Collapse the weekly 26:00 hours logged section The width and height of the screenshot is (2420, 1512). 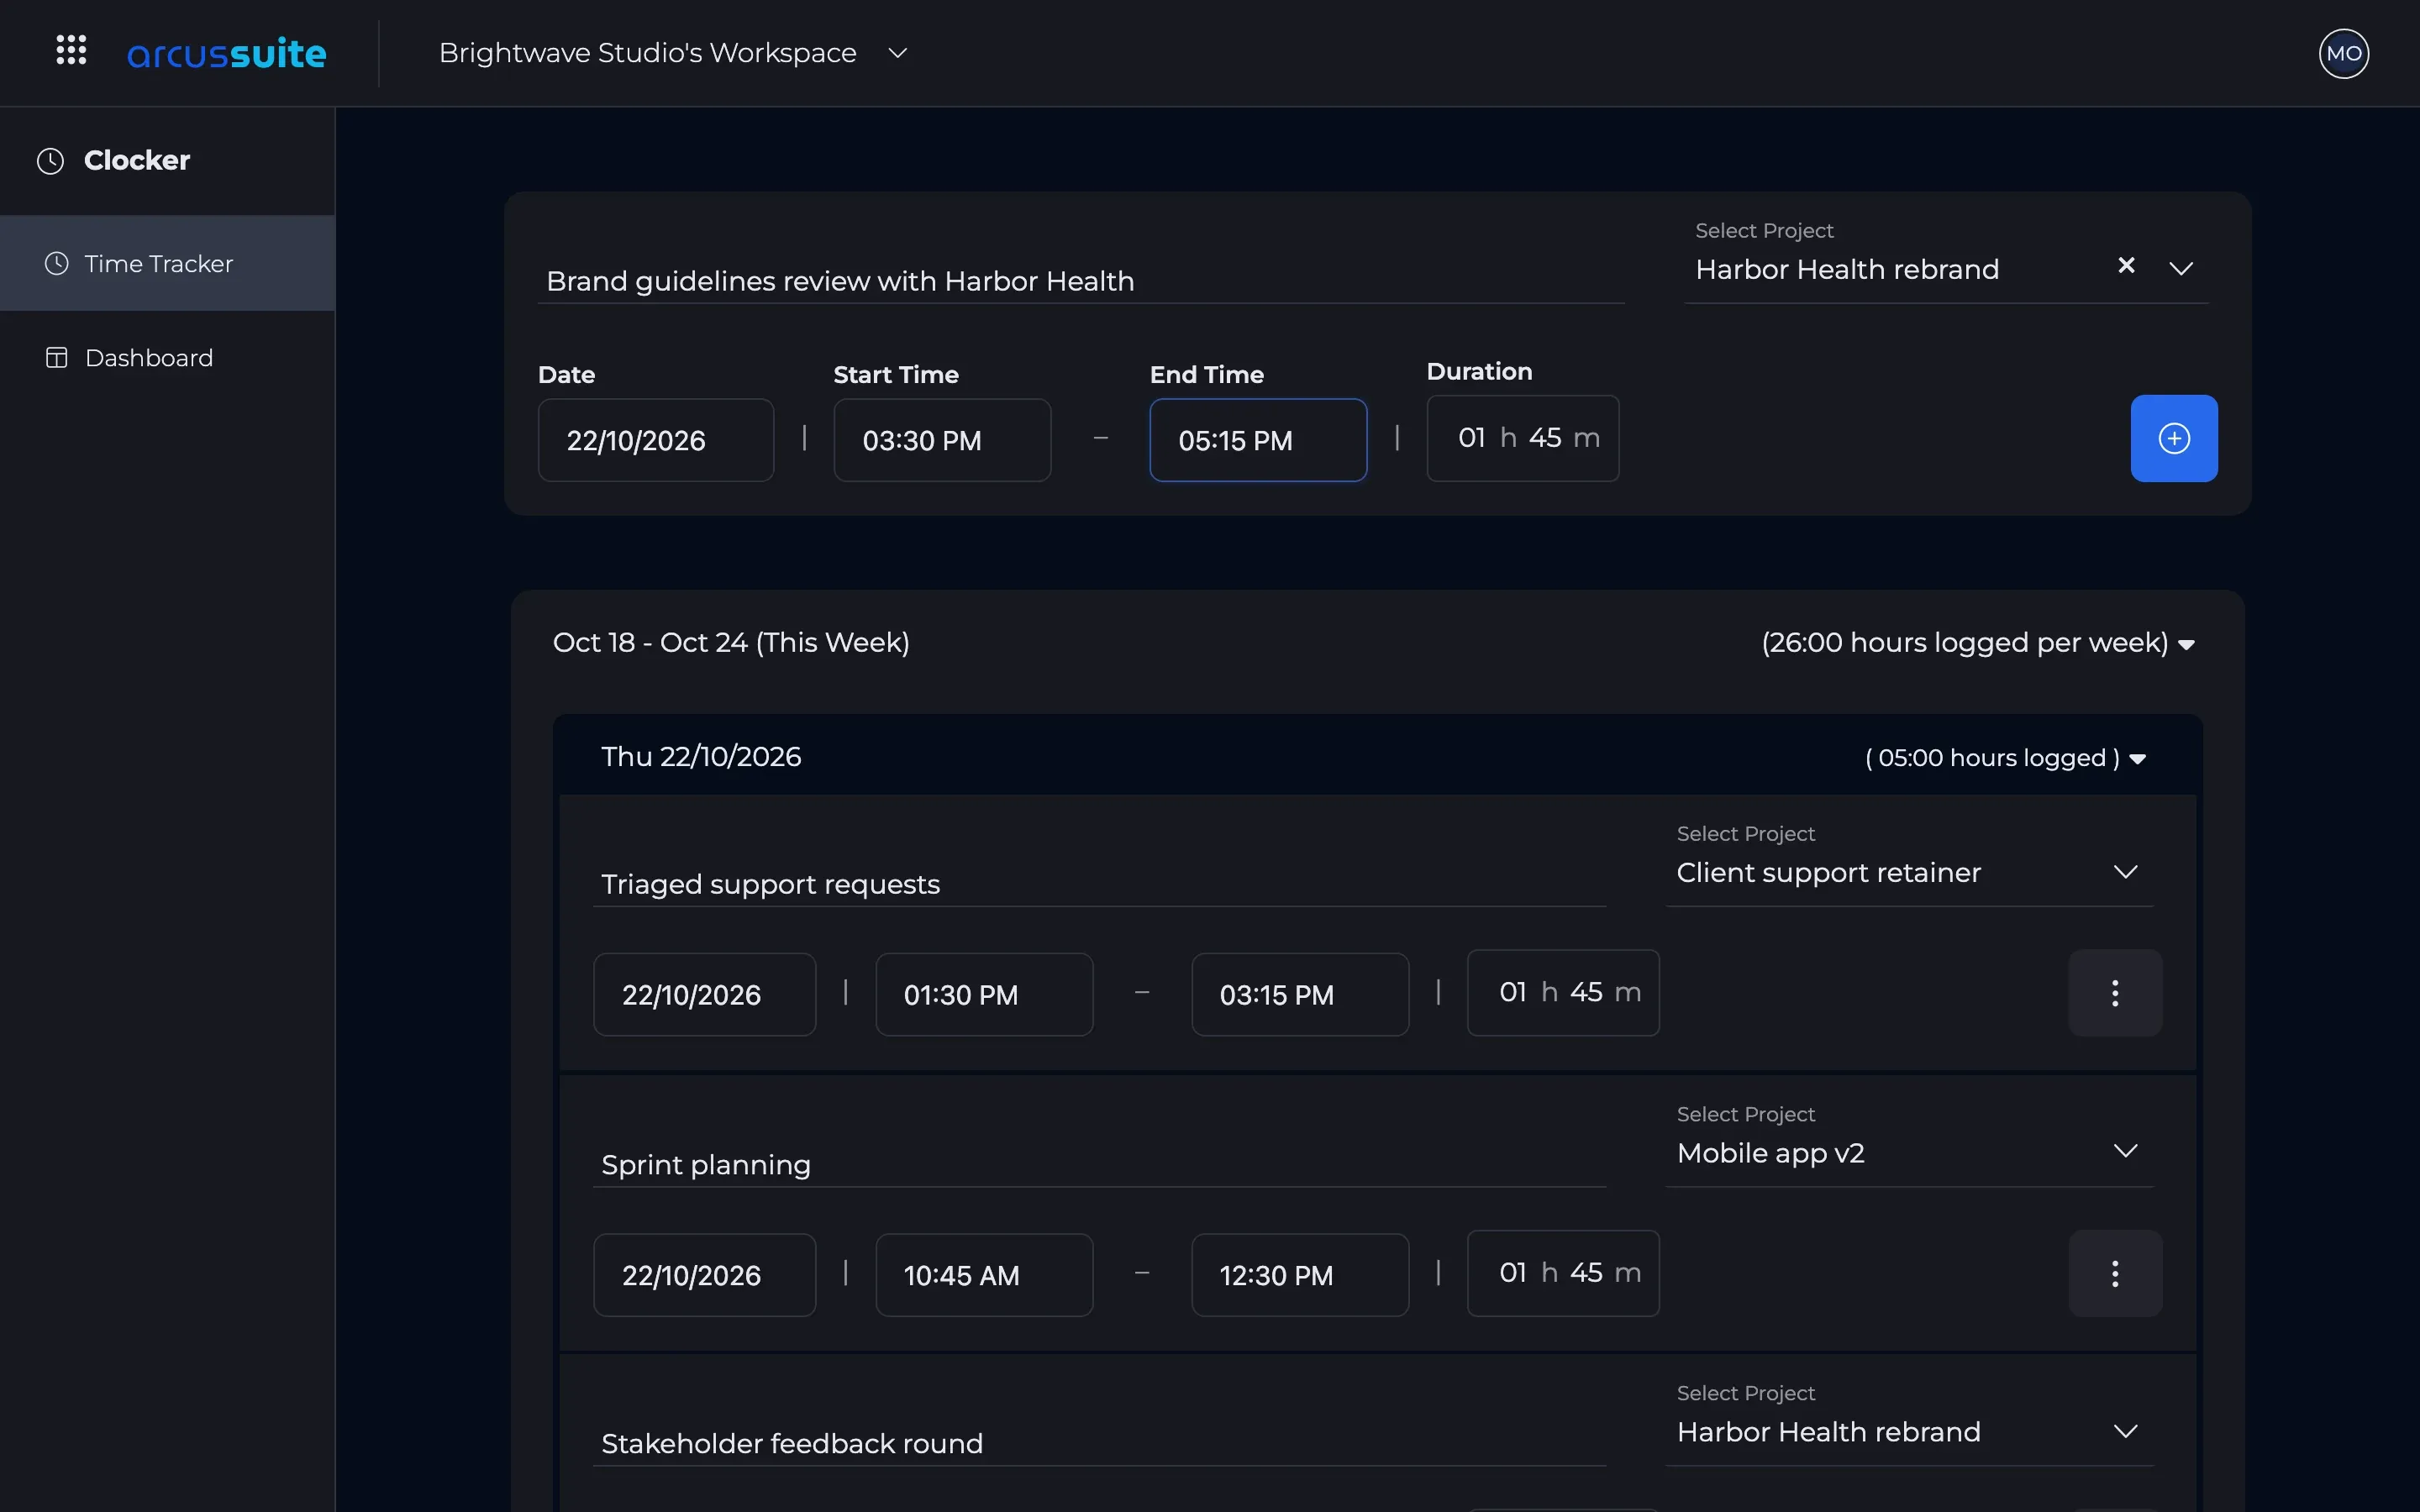(x=2186, y=645)
